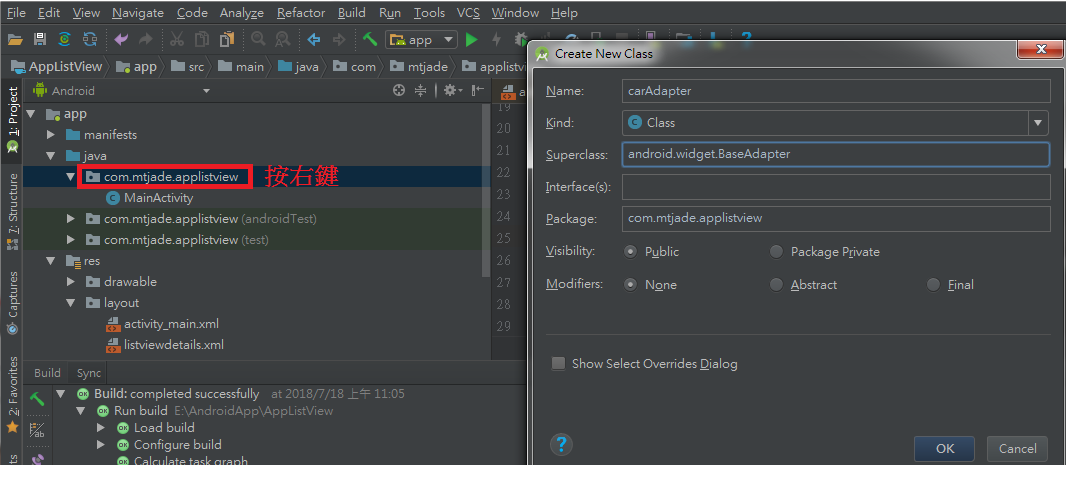Click the Sync with file system icon
This screenshot has height=486, width=1066.
pyautogui.click(x=65, y=39)
